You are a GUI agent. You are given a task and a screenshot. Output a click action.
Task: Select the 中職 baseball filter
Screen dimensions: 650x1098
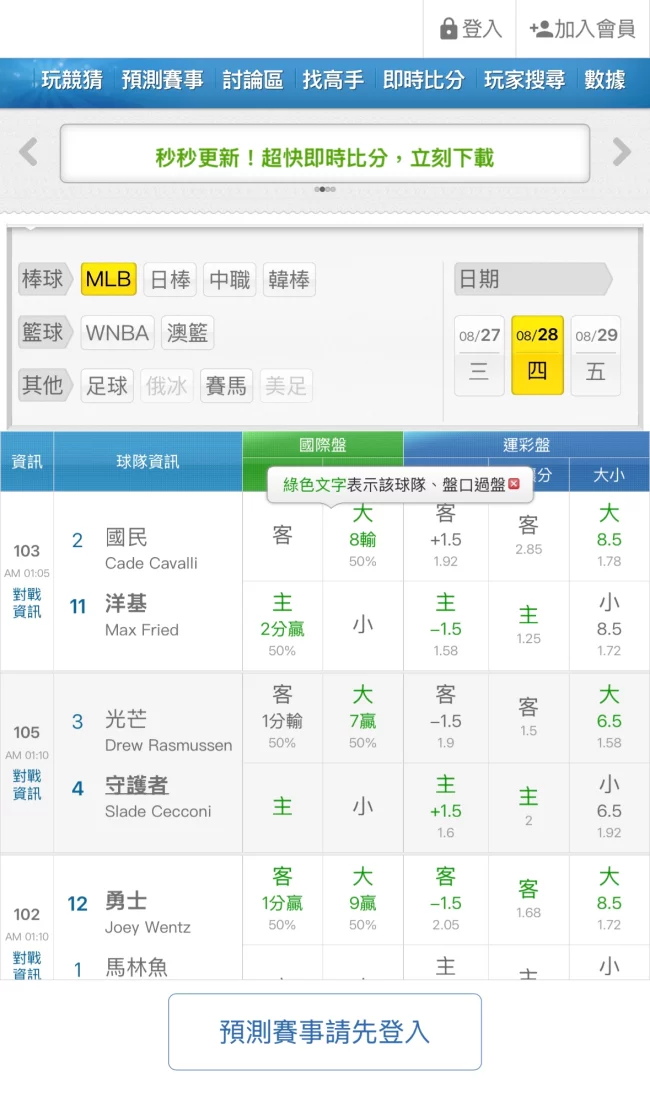(229, 280)
